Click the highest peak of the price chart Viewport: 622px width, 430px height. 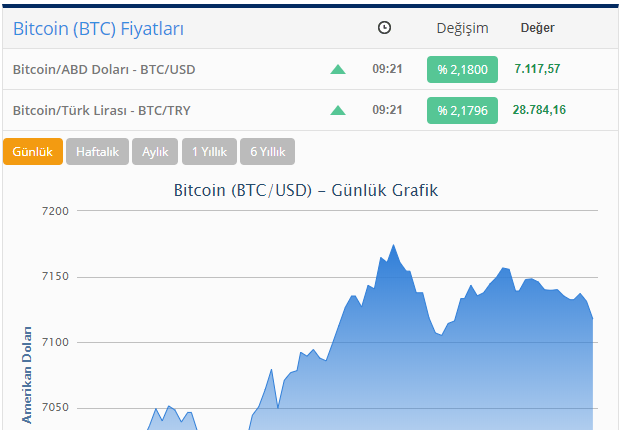tap(394, 245)
